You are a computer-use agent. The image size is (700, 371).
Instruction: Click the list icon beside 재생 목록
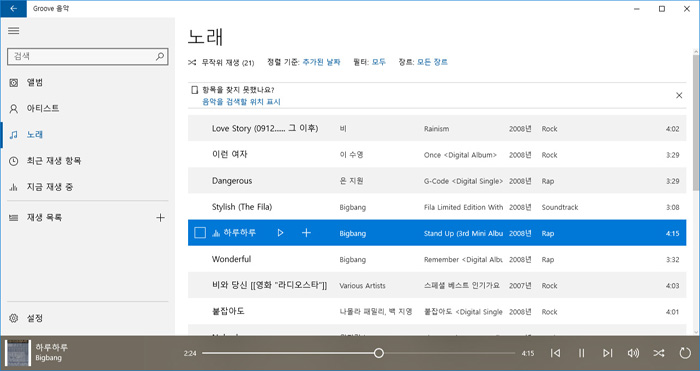(x=14, y=218)
